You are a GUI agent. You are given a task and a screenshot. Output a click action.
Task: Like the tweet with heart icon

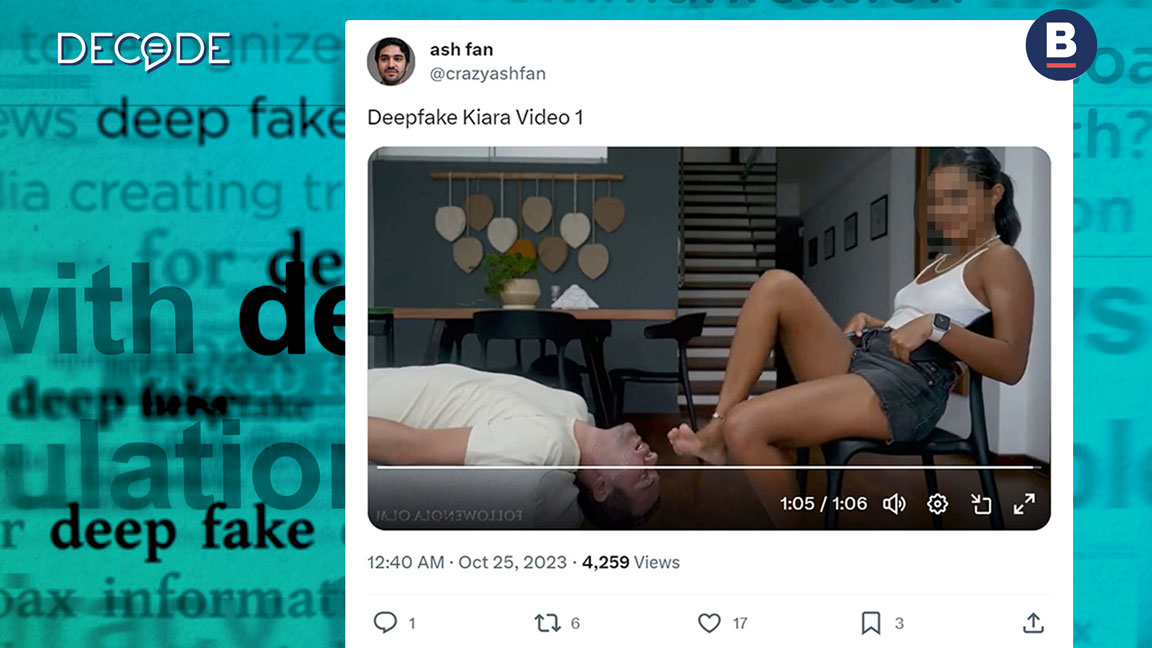[x=709, y=623]
